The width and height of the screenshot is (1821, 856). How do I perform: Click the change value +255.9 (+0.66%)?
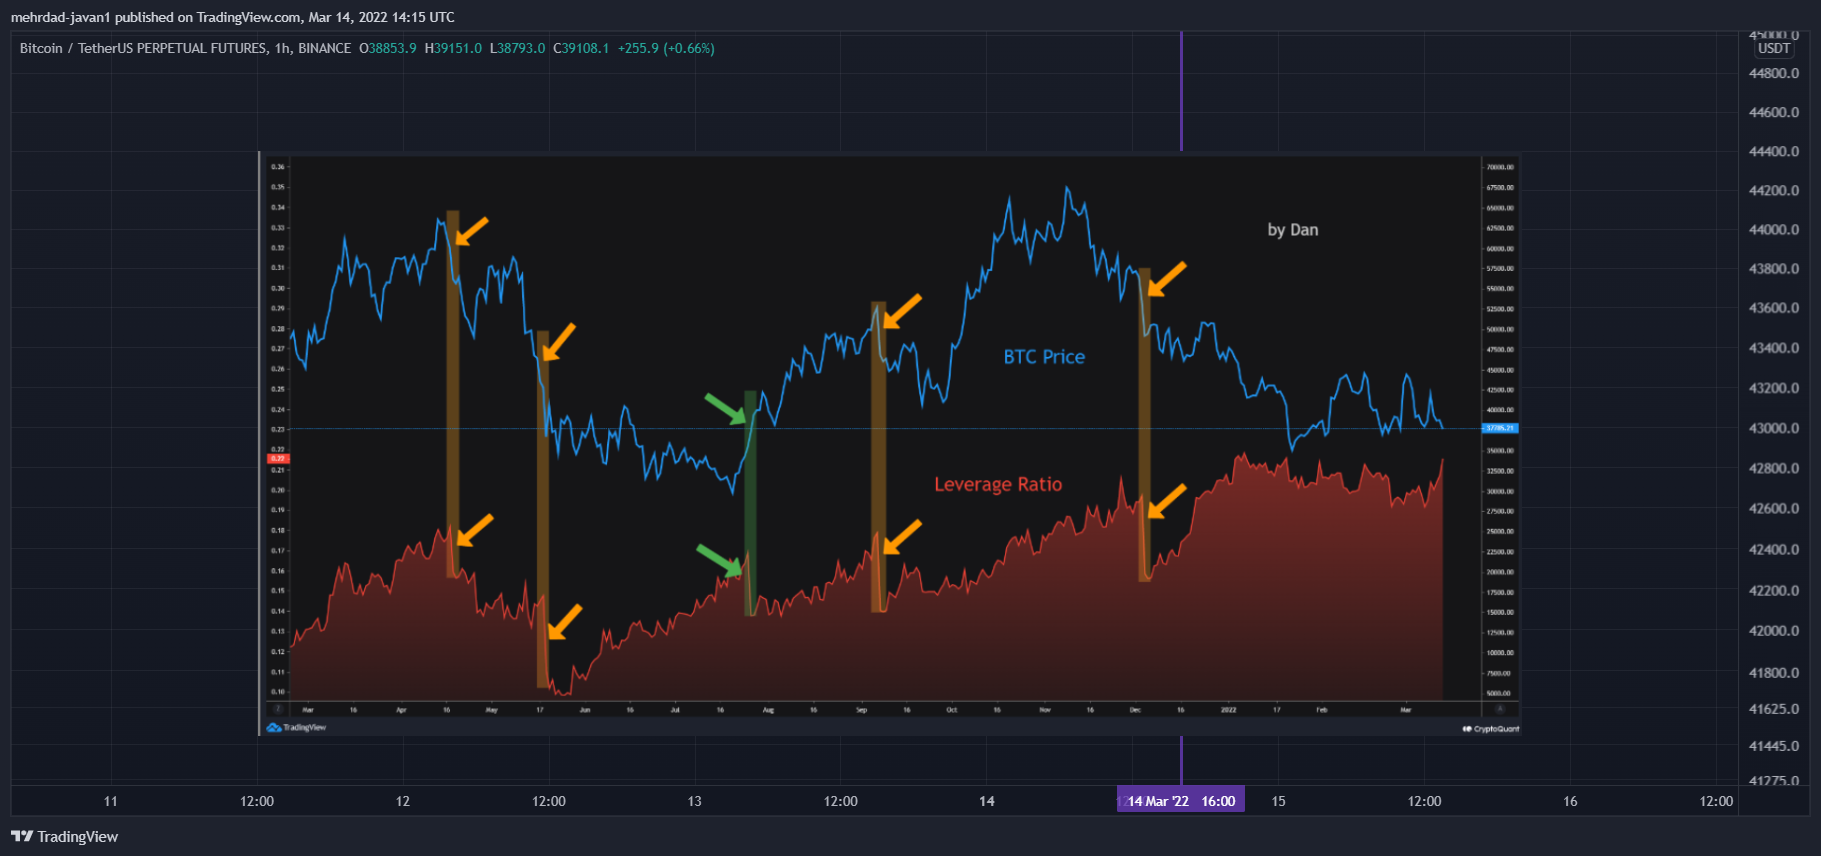tap(666, 48)
